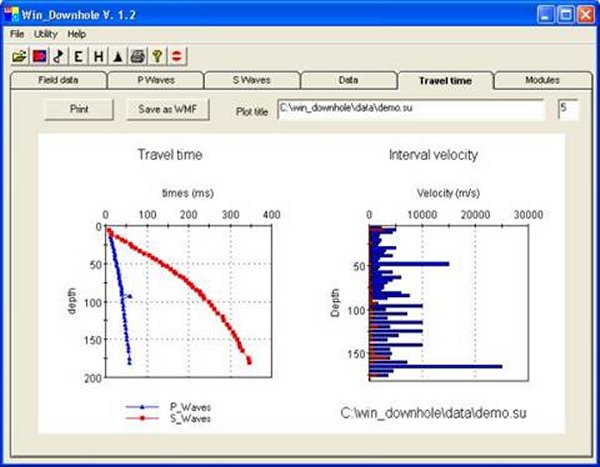Click the H letter toolbar icon
This screenshot has height=467, width=600.
pyautogui.click(x=99, y=57)
